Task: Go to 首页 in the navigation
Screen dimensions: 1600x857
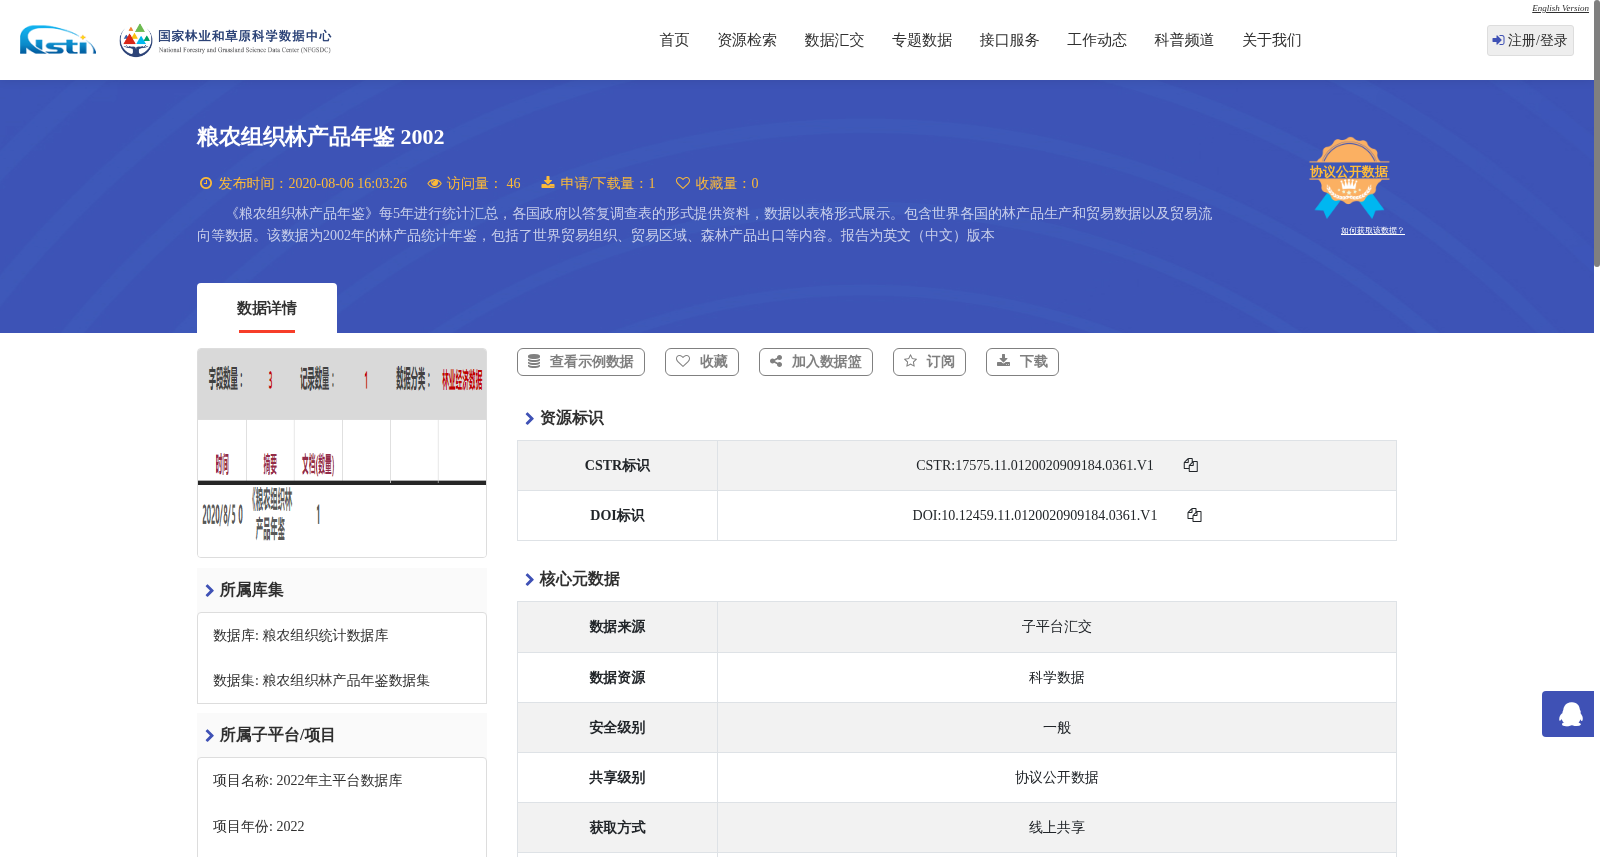Action: coord(674,40)
